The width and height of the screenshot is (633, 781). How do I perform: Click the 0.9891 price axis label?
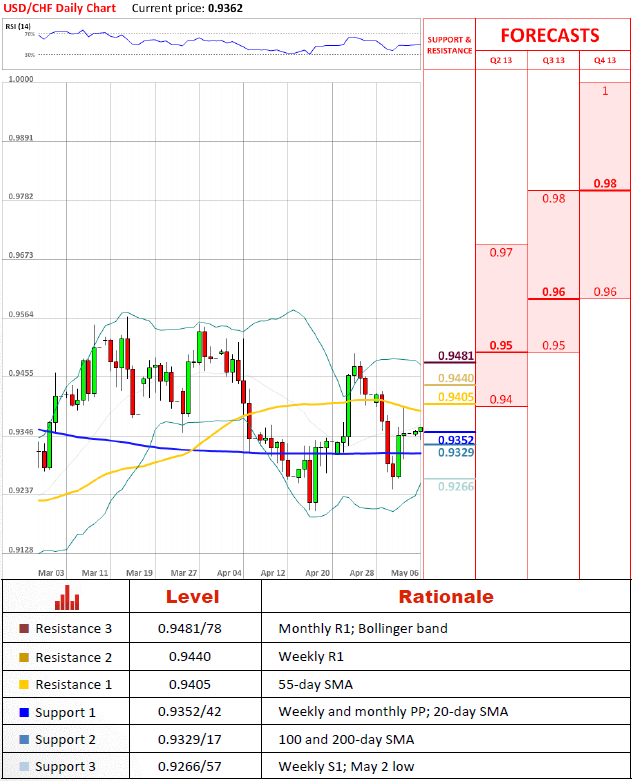[21, 137]
